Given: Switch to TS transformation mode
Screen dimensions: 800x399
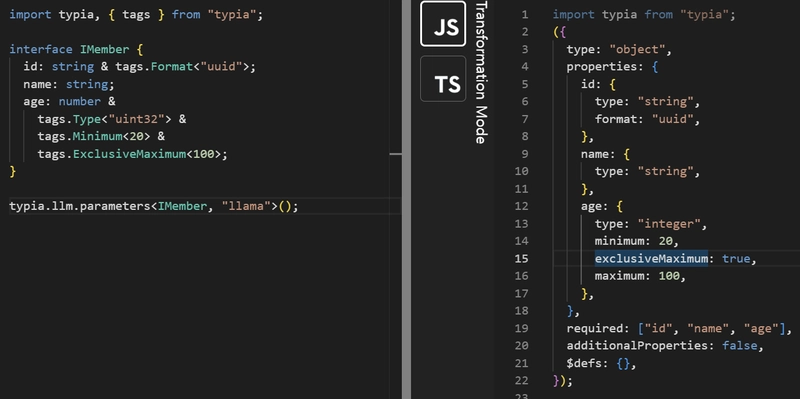Looking at the screenshot, I should point(443,79).
